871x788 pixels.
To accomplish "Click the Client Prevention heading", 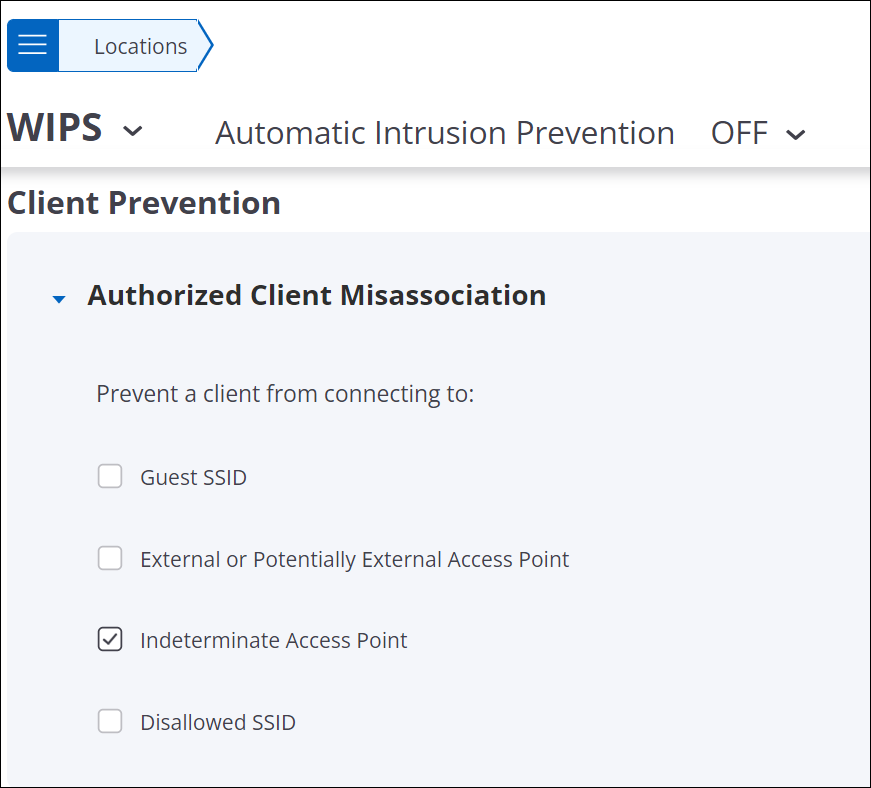I will (x=144, y=203).
